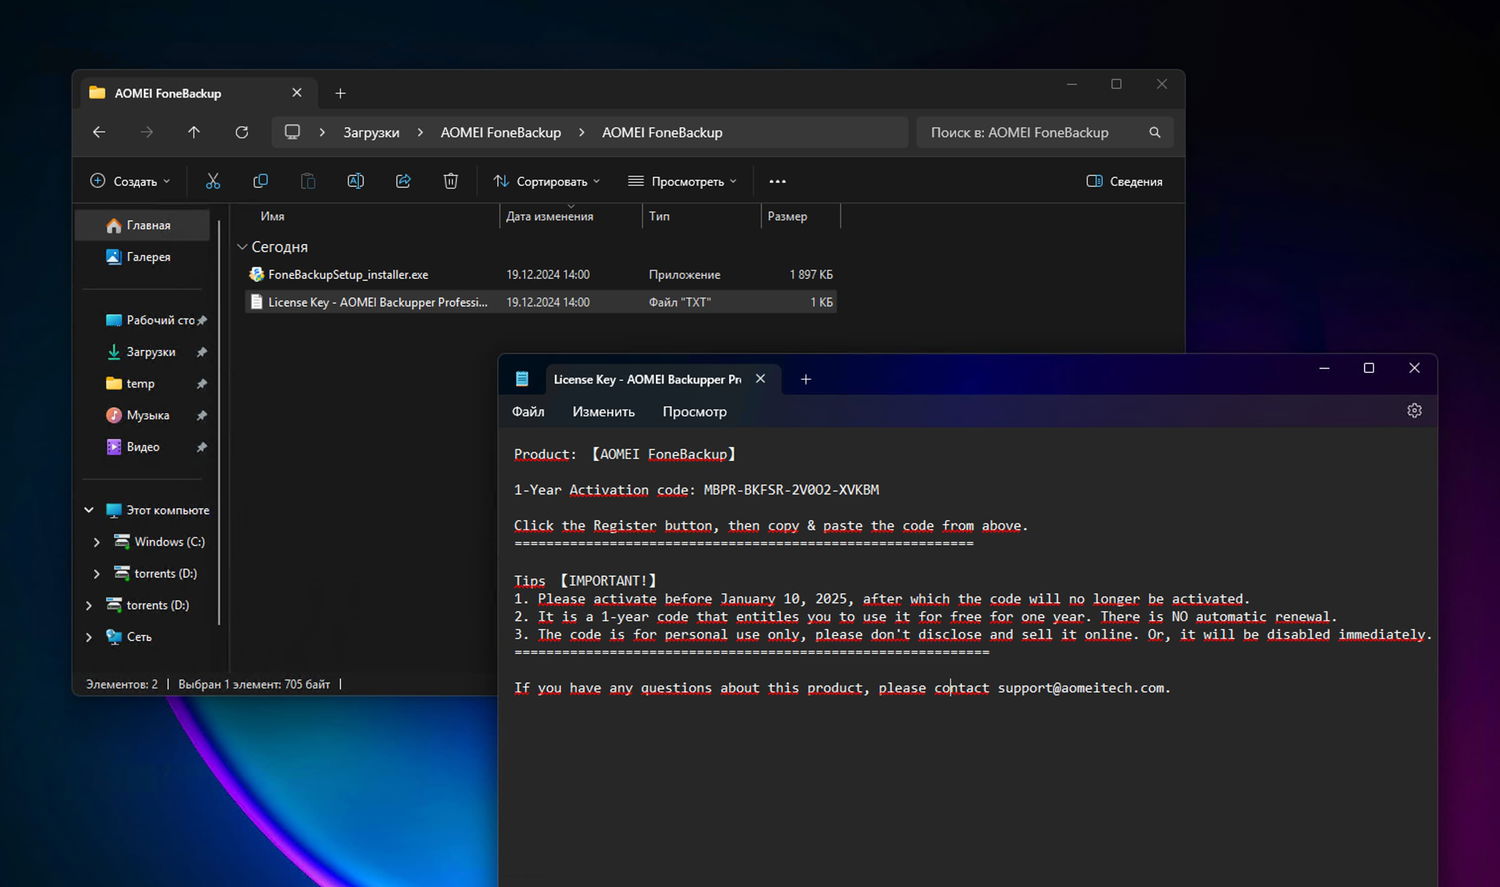
Task: Click the Copy icon in Explorer toolbar
Action: point(261,181)
